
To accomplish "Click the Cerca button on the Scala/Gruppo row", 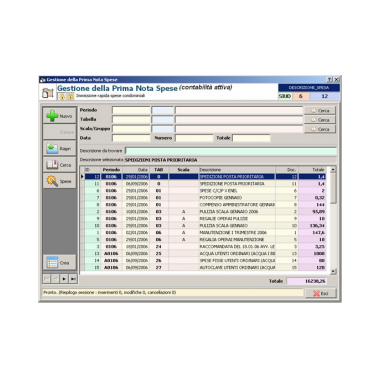I will tap(320, 129).
